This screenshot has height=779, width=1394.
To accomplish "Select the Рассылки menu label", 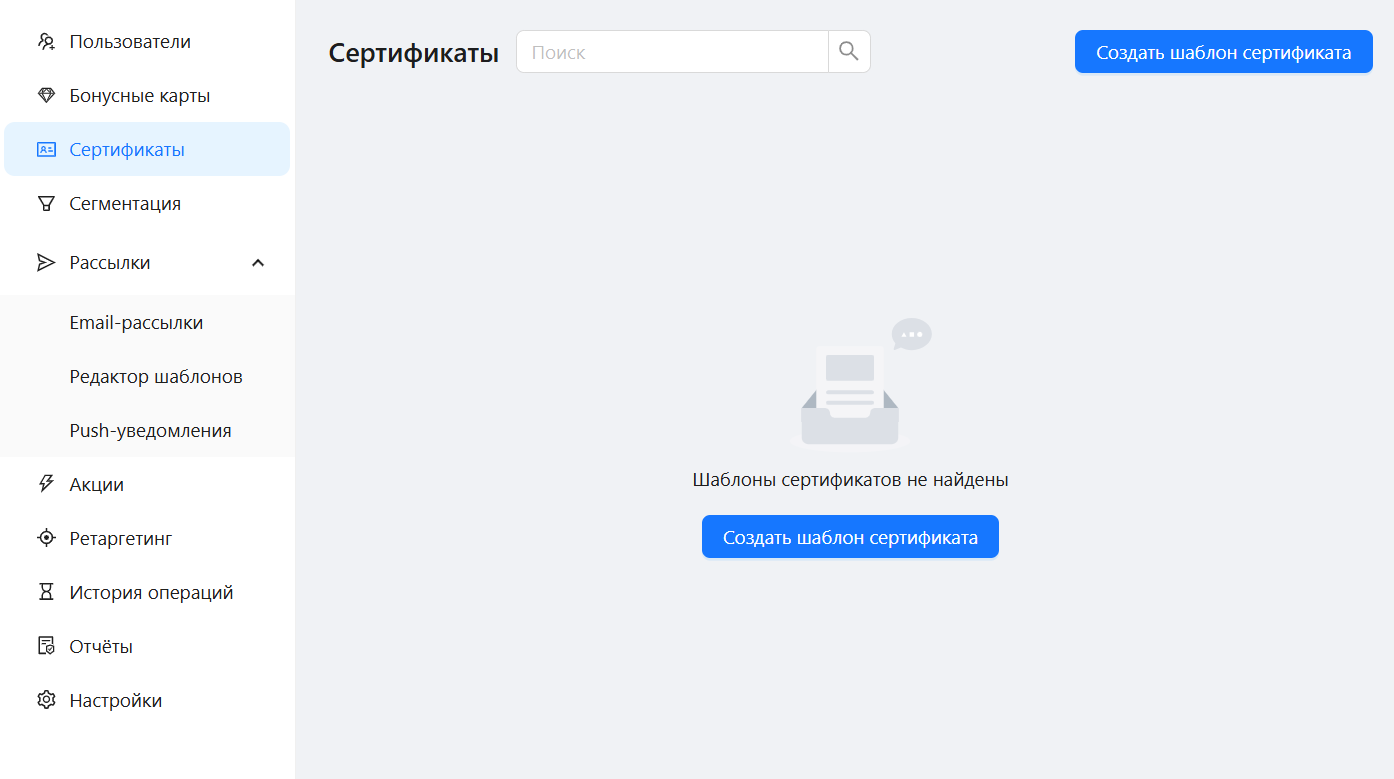I will click(110, 263).
